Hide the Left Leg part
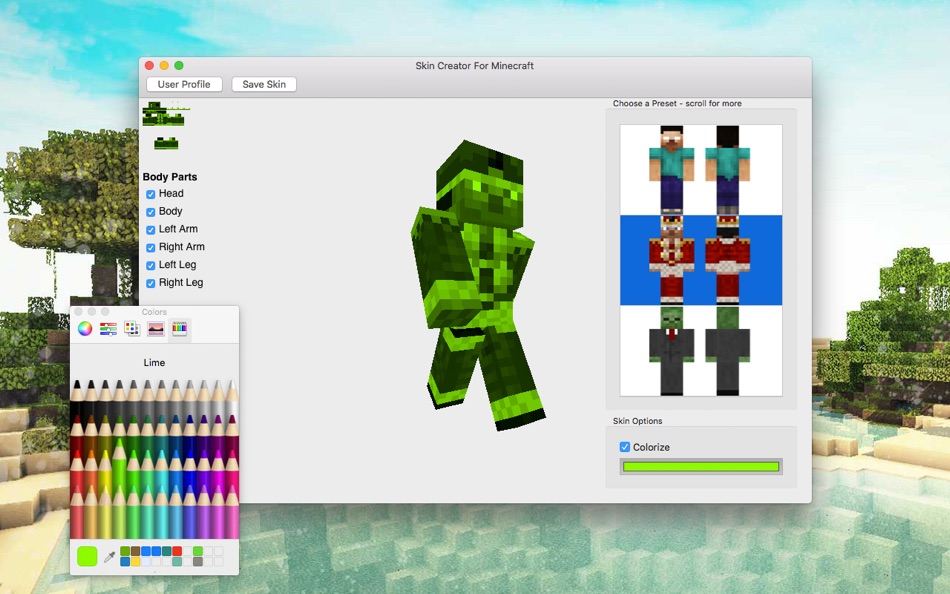Screen dimensions: 950x594 (x=151, y=265)
